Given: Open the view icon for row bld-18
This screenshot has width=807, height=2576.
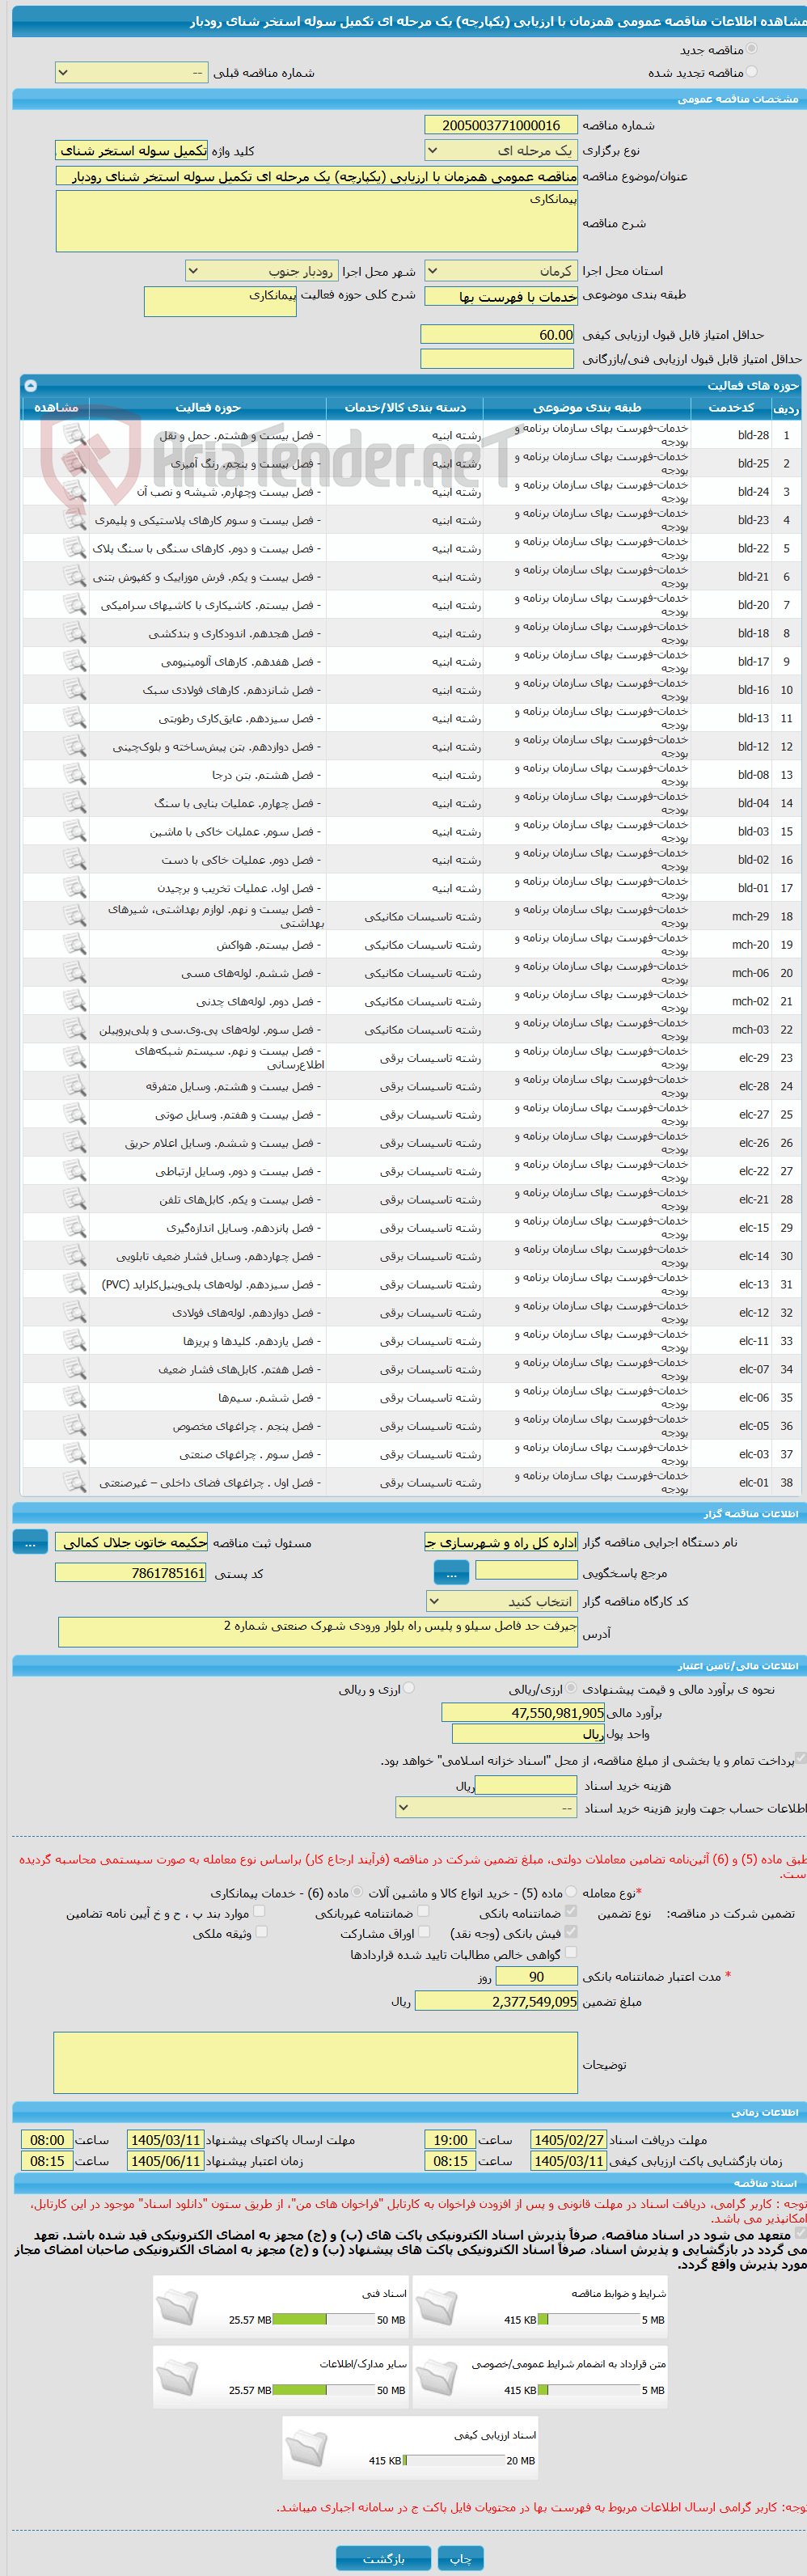Looking at the screenshot, I should click(x=74, y=632).
